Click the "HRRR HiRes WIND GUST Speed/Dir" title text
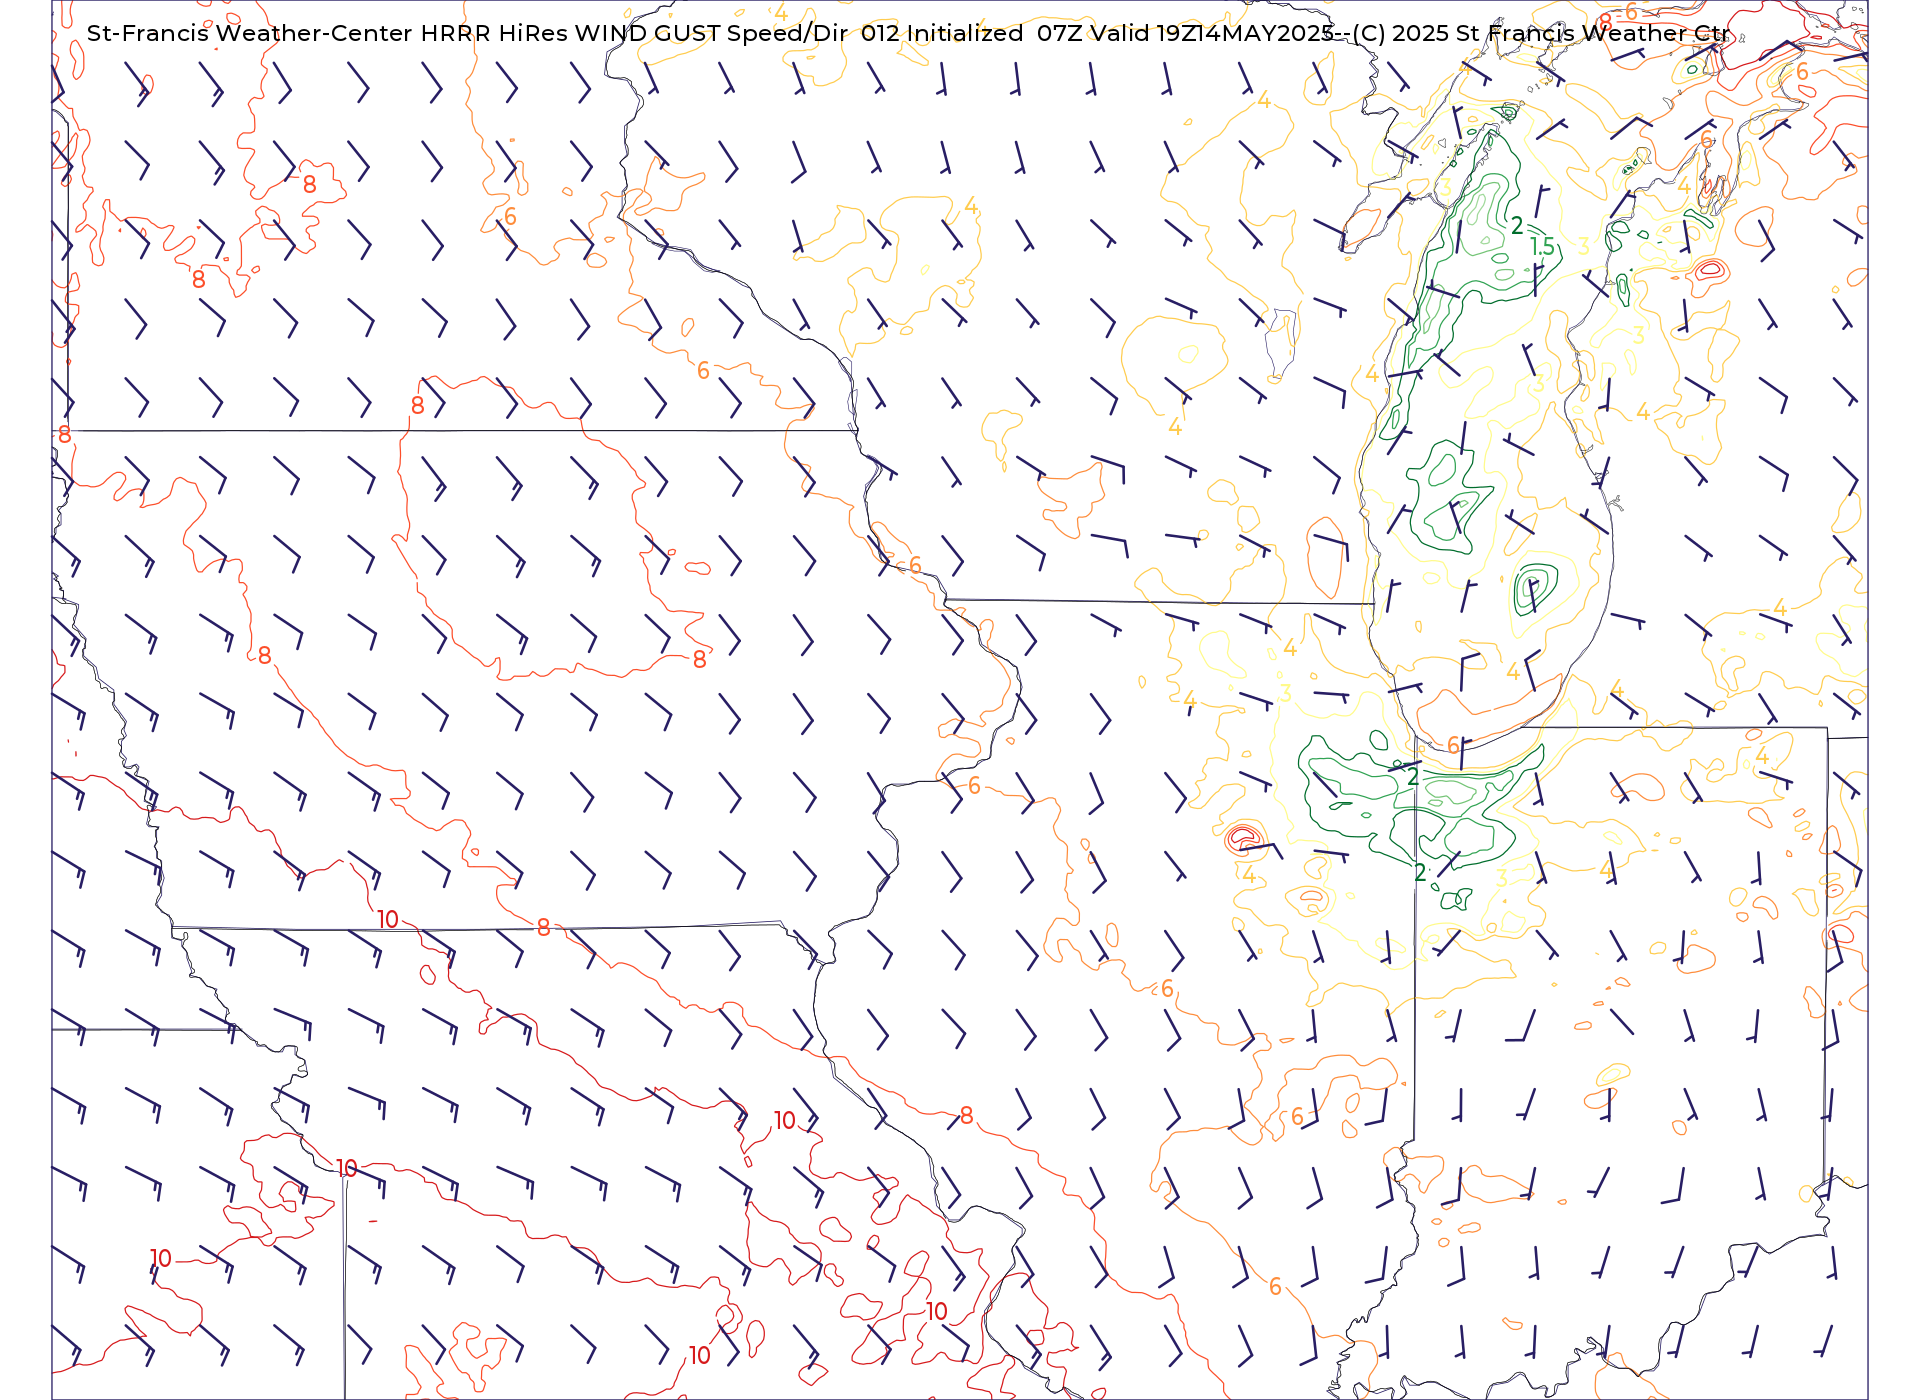 point(634,33)
